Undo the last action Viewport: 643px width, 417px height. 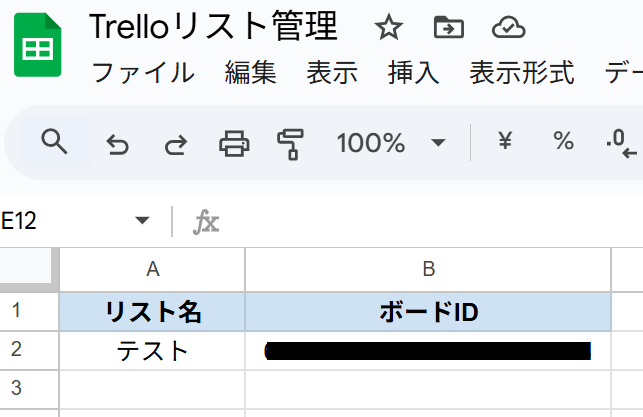tap(117, 144)
